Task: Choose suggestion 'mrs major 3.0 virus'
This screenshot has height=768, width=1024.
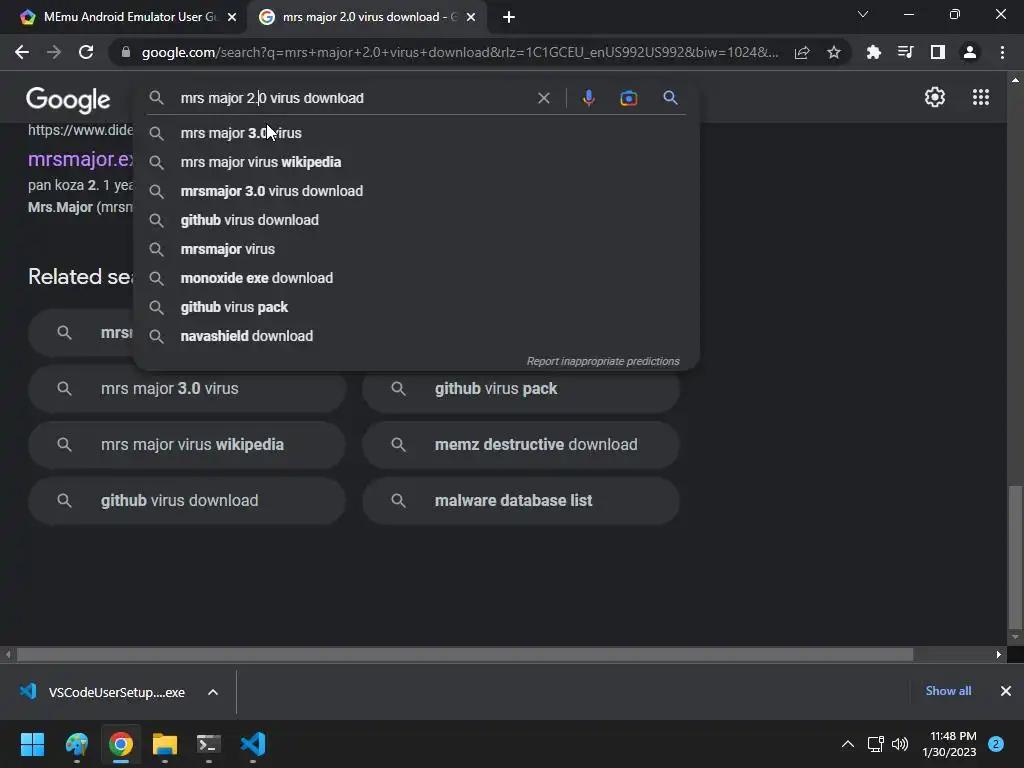Action: [416, 133]
